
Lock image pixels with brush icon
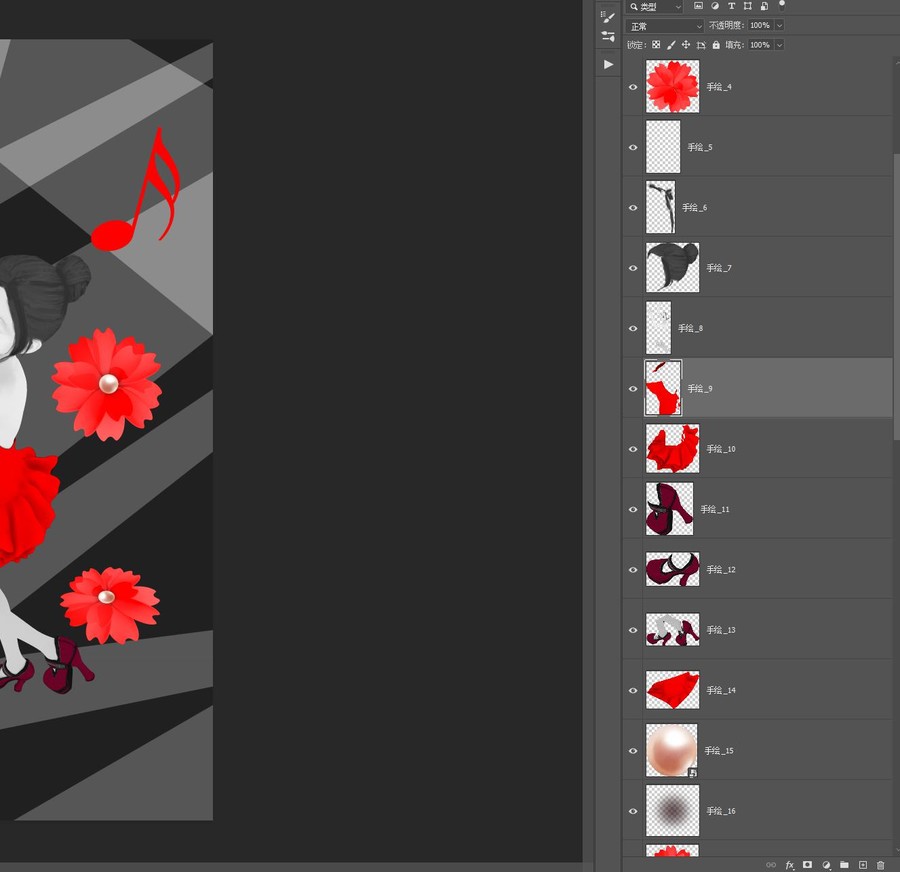click(x=671, y=45)
